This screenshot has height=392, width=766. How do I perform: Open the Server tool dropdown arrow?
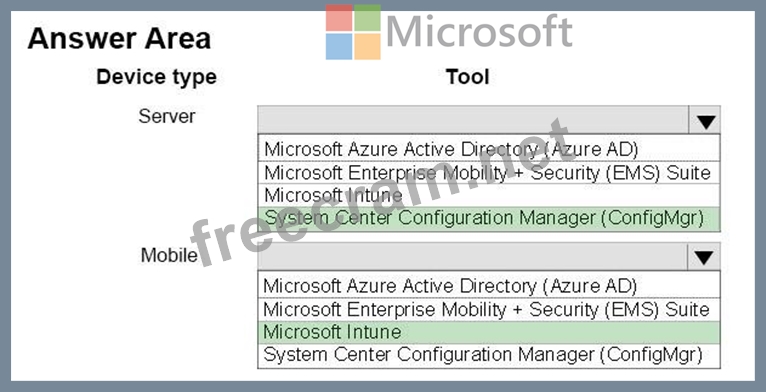705,121
